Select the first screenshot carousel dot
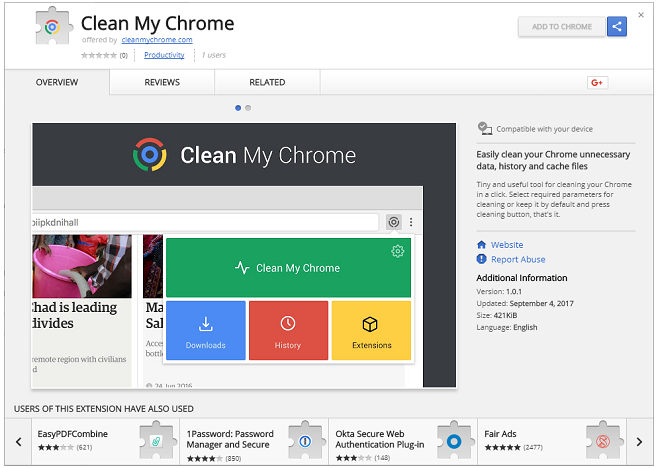Image resolution: width=656 pixels, height=468 pixels. tap(238, 107)
